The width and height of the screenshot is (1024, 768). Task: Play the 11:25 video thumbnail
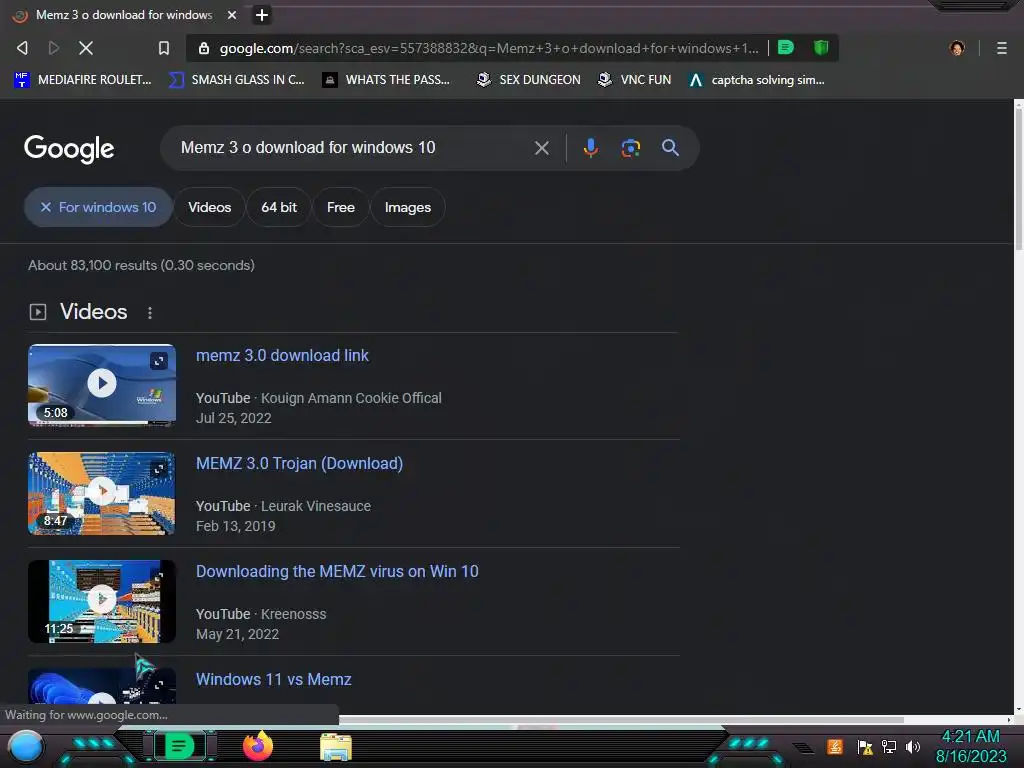(x=102, y=599)
